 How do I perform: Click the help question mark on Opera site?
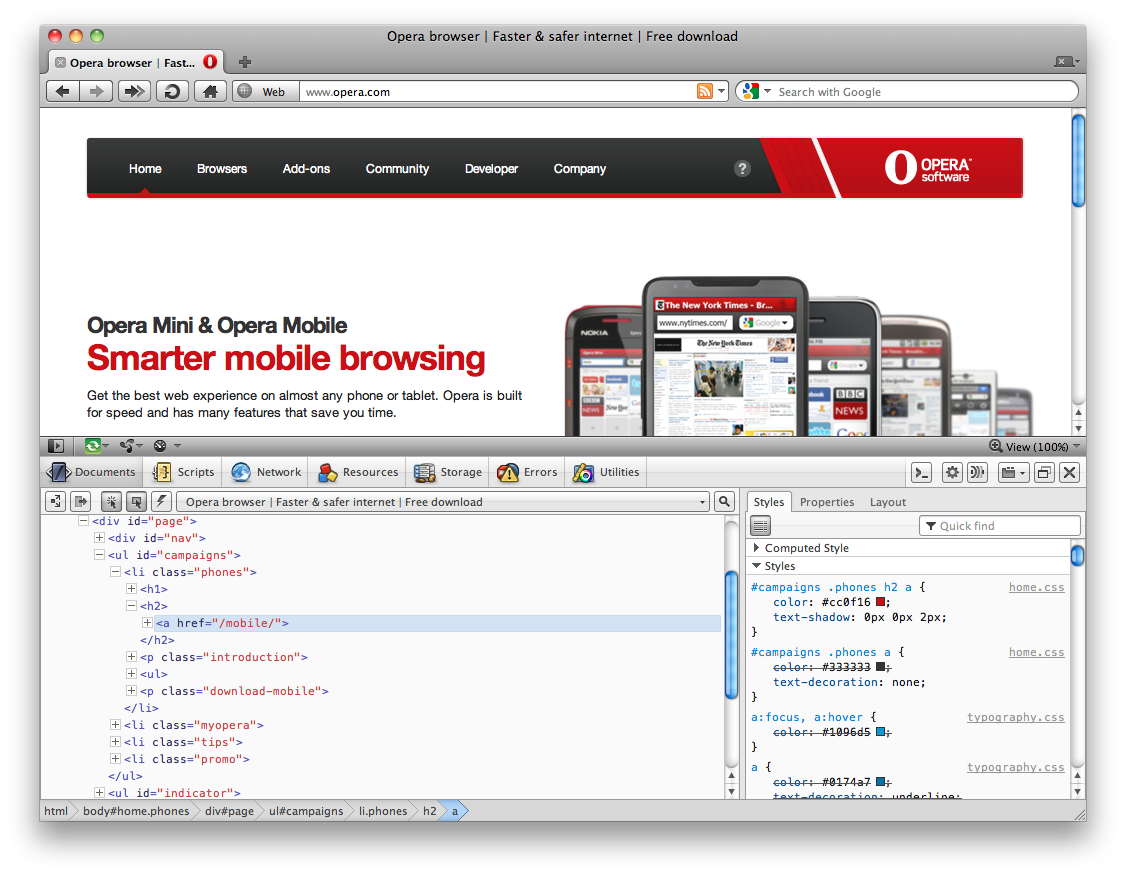(x=742, y=169)
